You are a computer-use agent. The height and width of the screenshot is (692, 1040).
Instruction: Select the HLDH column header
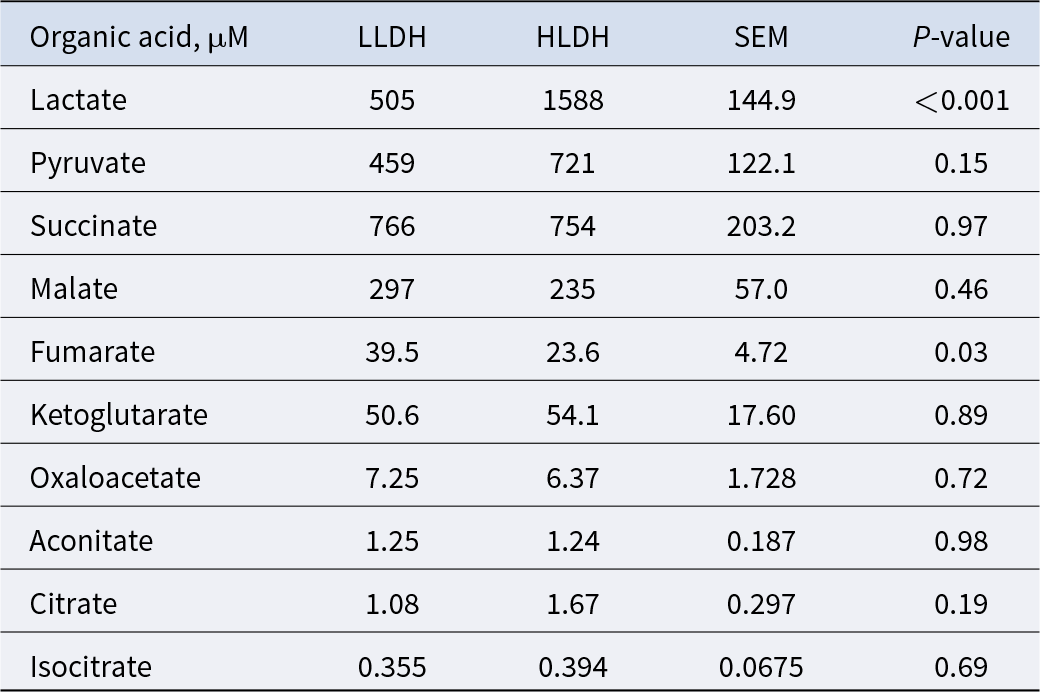(x=572, y=37)
